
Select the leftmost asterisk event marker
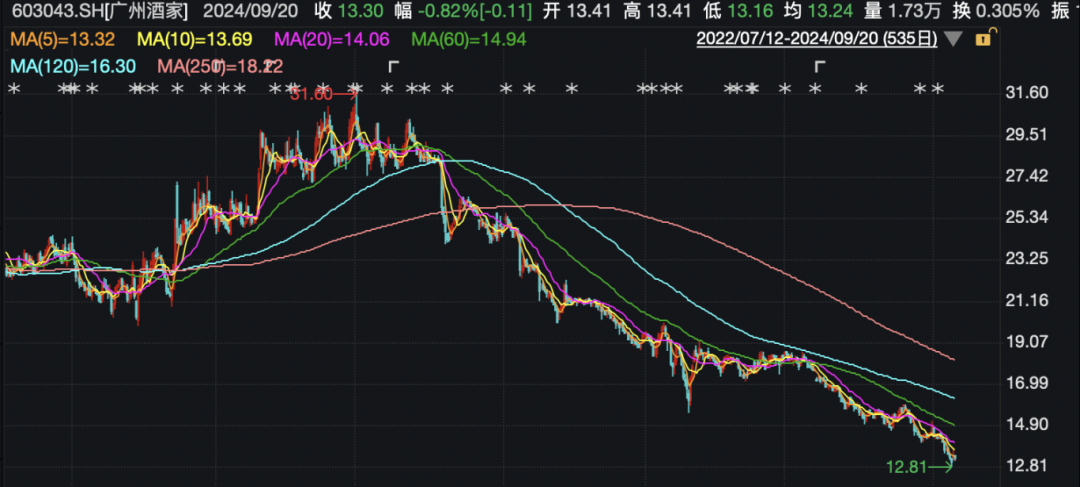[14, 89]
